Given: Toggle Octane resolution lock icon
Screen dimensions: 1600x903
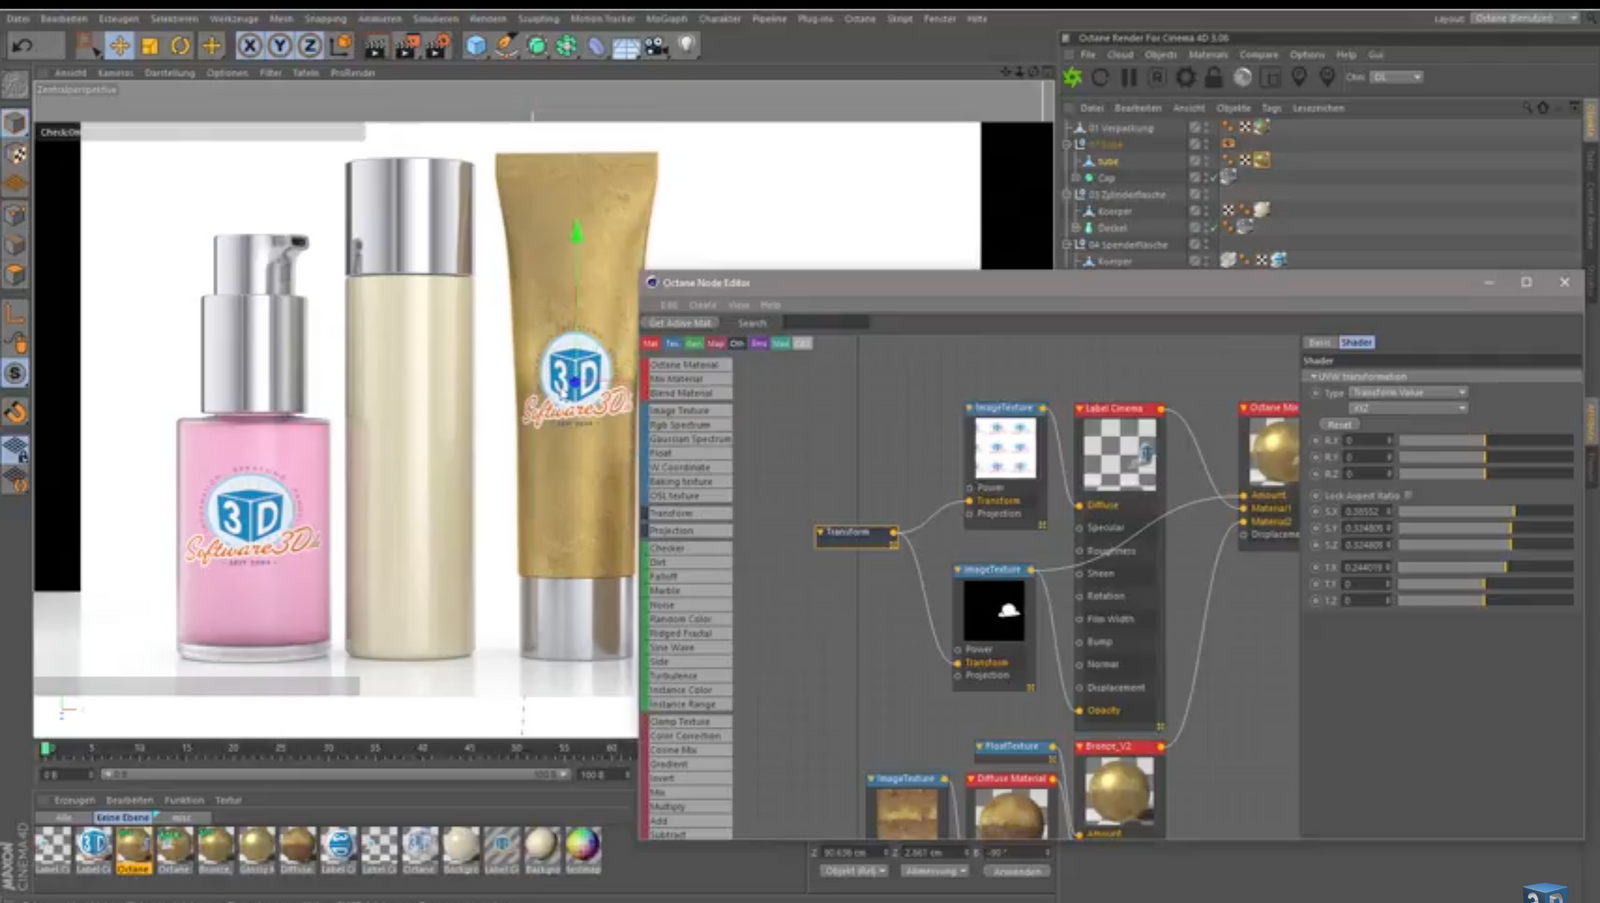Looking at the screenshot, I should pos(1214,78).
